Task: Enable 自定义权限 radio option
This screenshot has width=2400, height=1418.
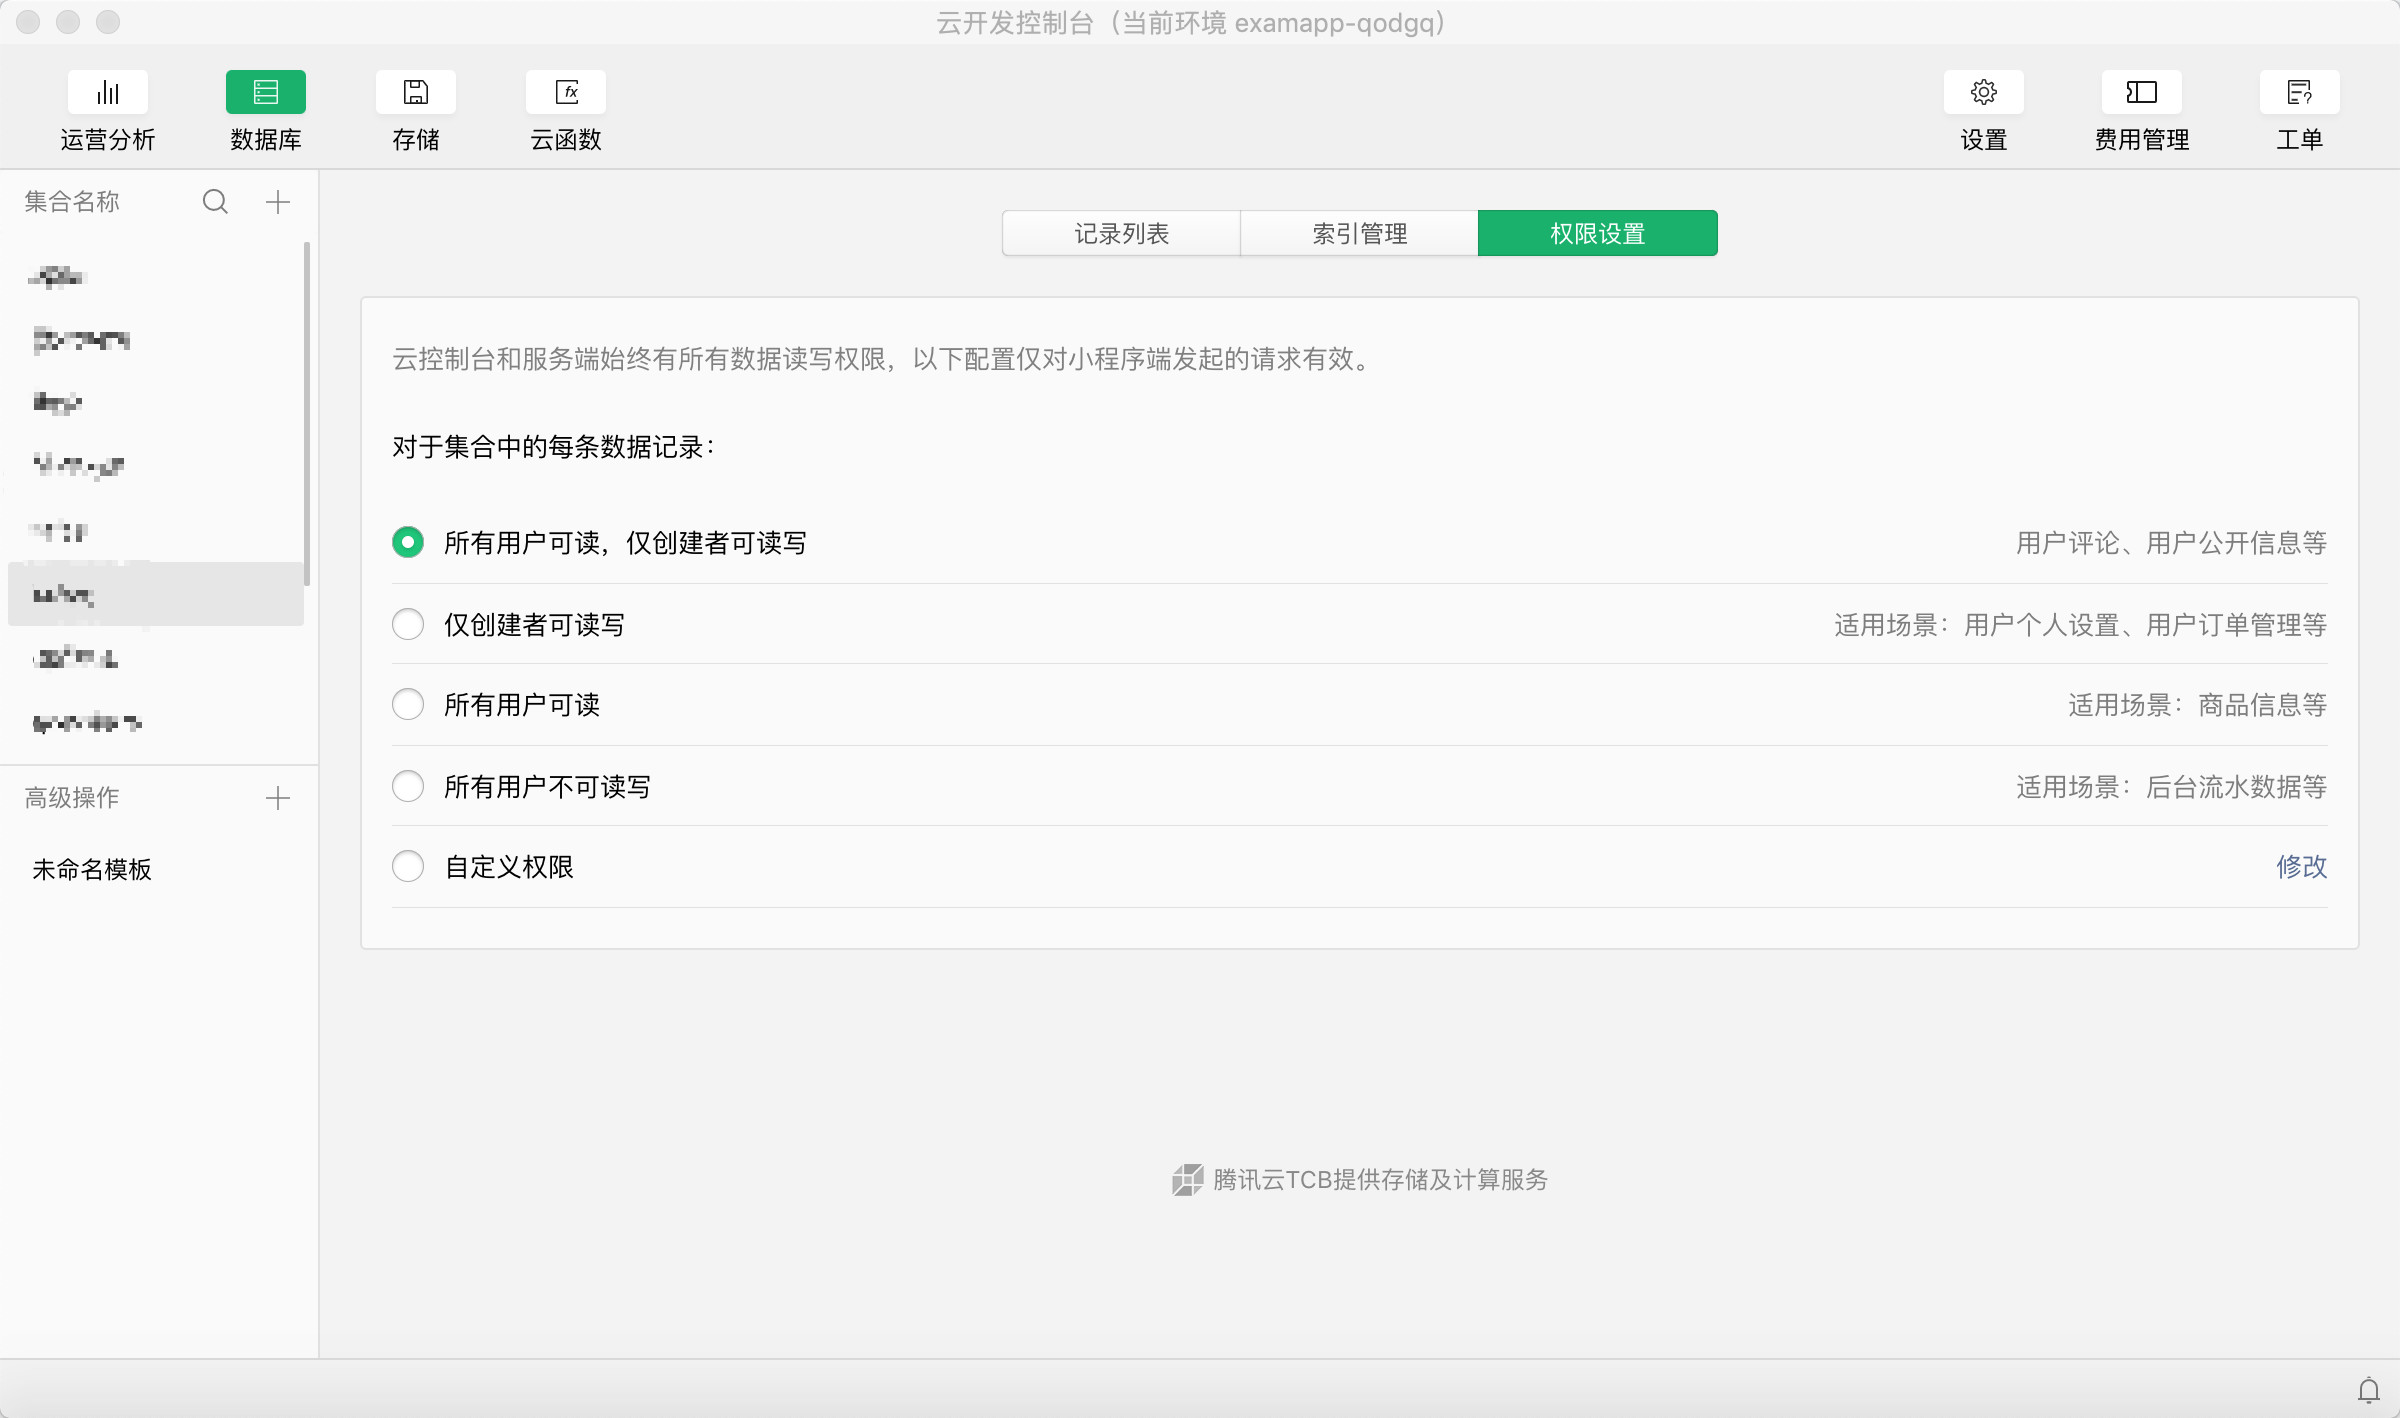Action: click(x=408, y=867)
